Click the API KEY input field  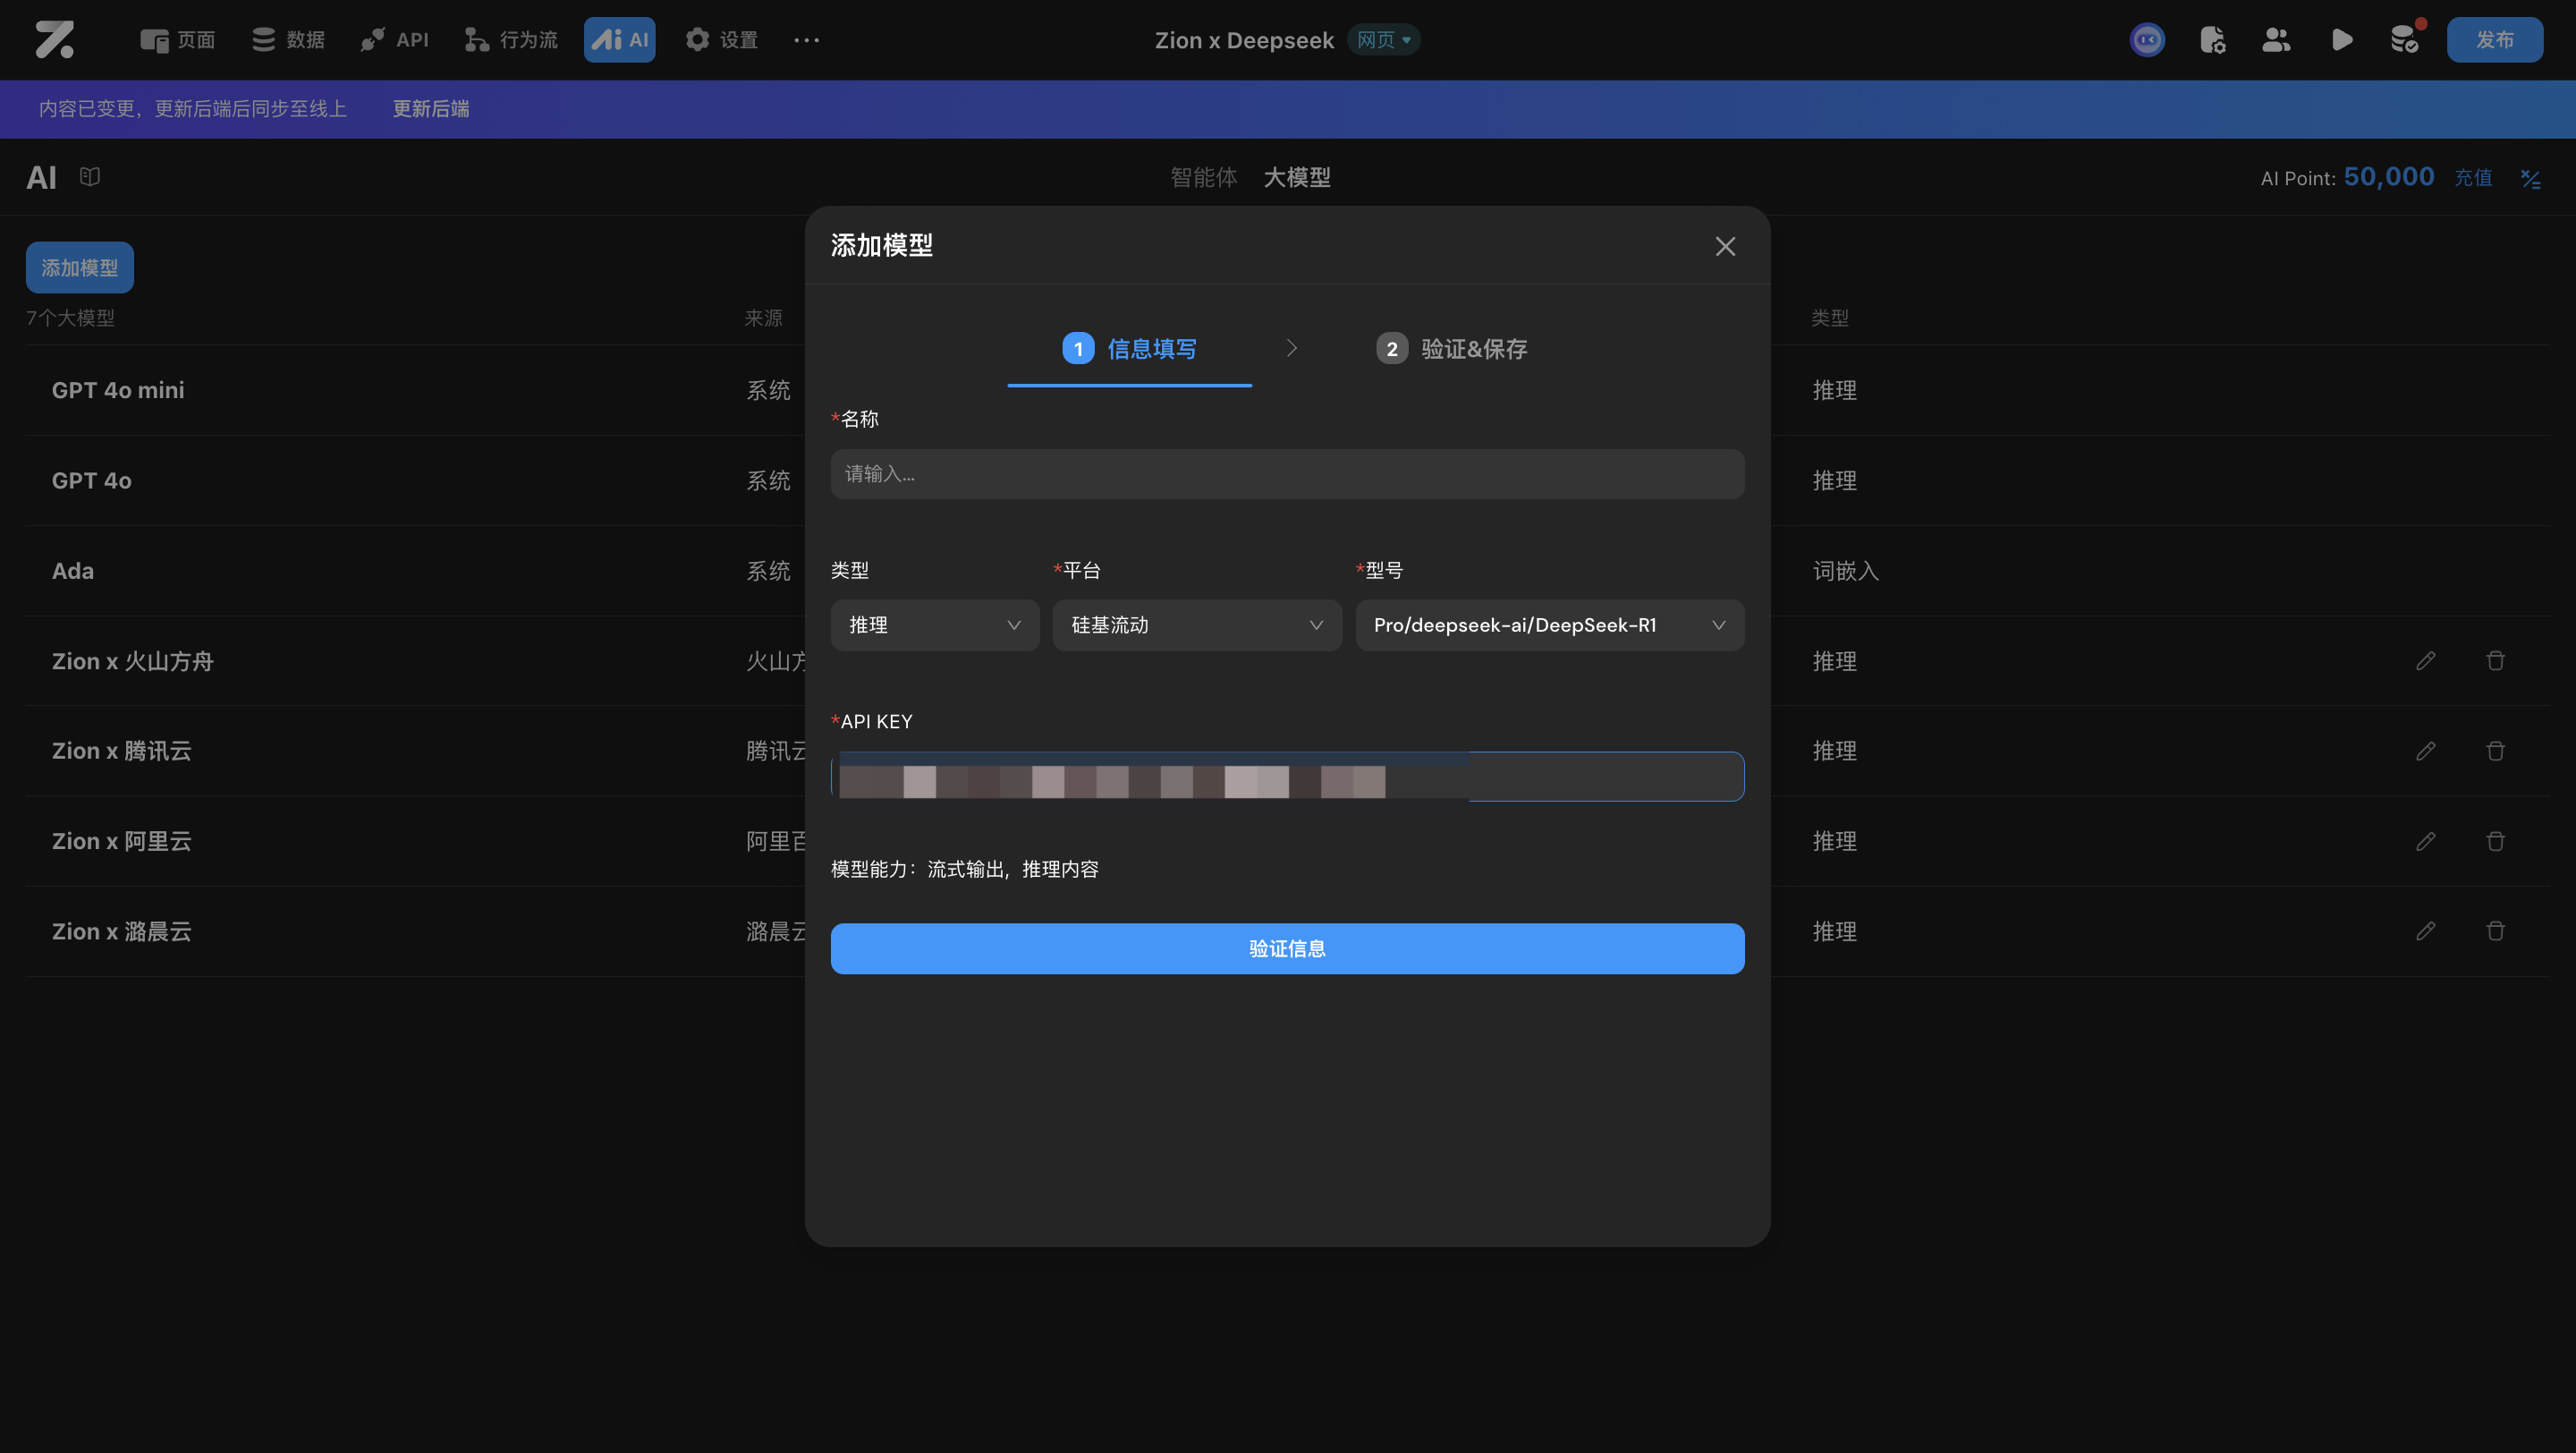[x=1287, y=776]
